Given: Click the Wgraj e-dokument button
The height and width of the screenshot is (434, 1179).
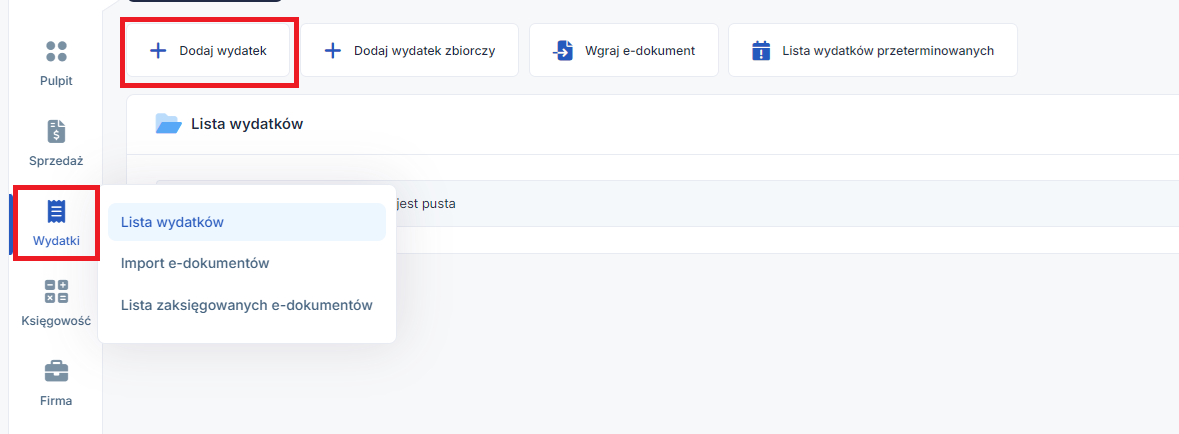Looking at the screenshot, I should pyautogui.click(x=624, y=50).
